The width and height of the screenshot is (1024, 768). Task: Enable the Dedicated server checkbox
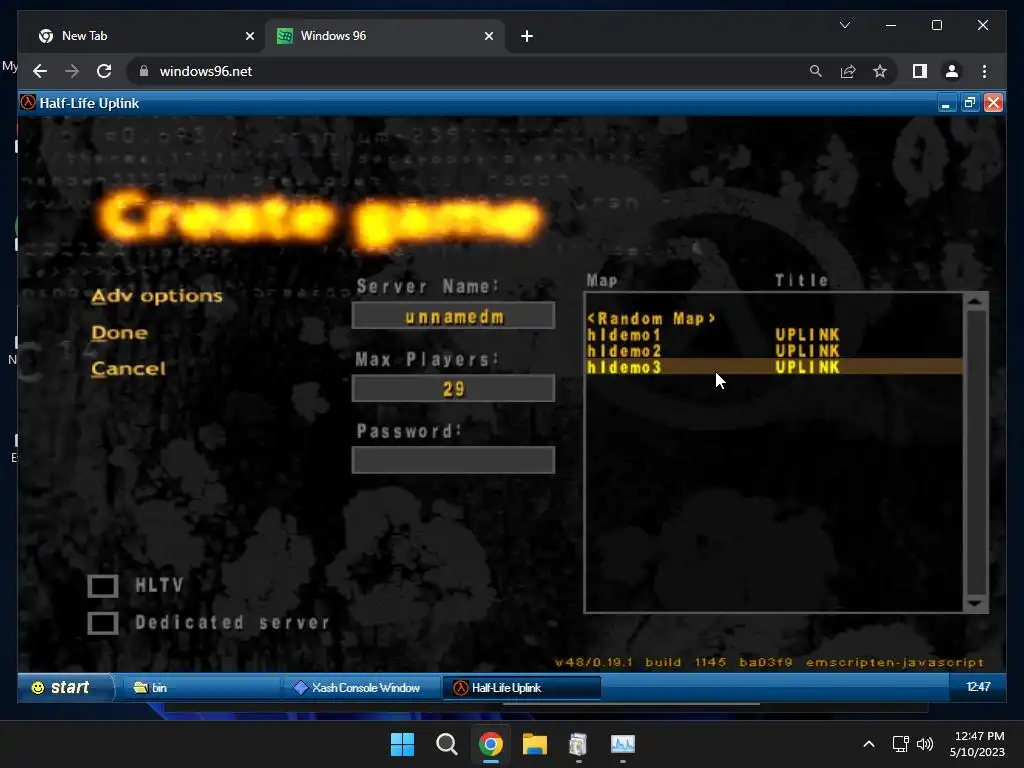pyautogui.click(x=103, y=623)
